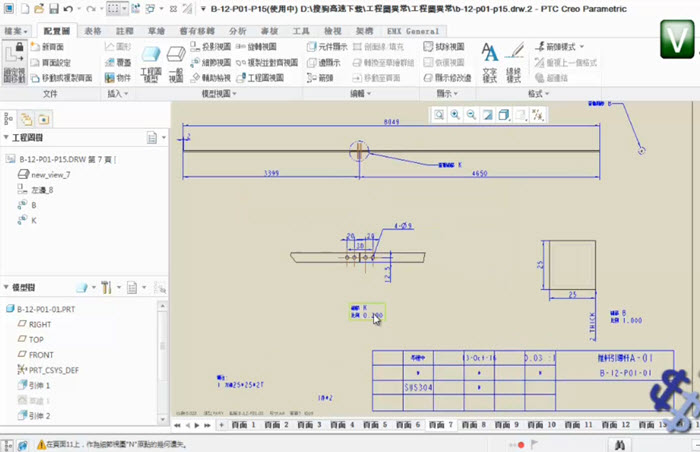Collapse the 模型樹 model tree section

tap(7, 288)
